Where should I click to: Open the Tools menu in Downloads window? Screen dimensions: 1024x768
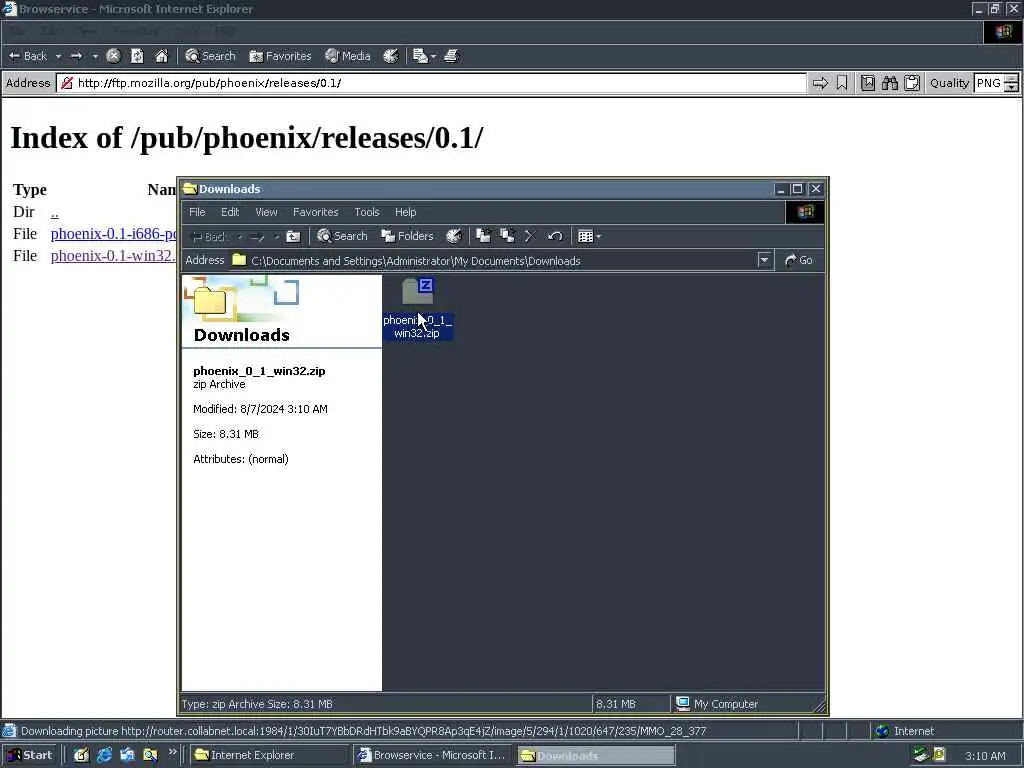pyautogui.click(x=366, y=212)
